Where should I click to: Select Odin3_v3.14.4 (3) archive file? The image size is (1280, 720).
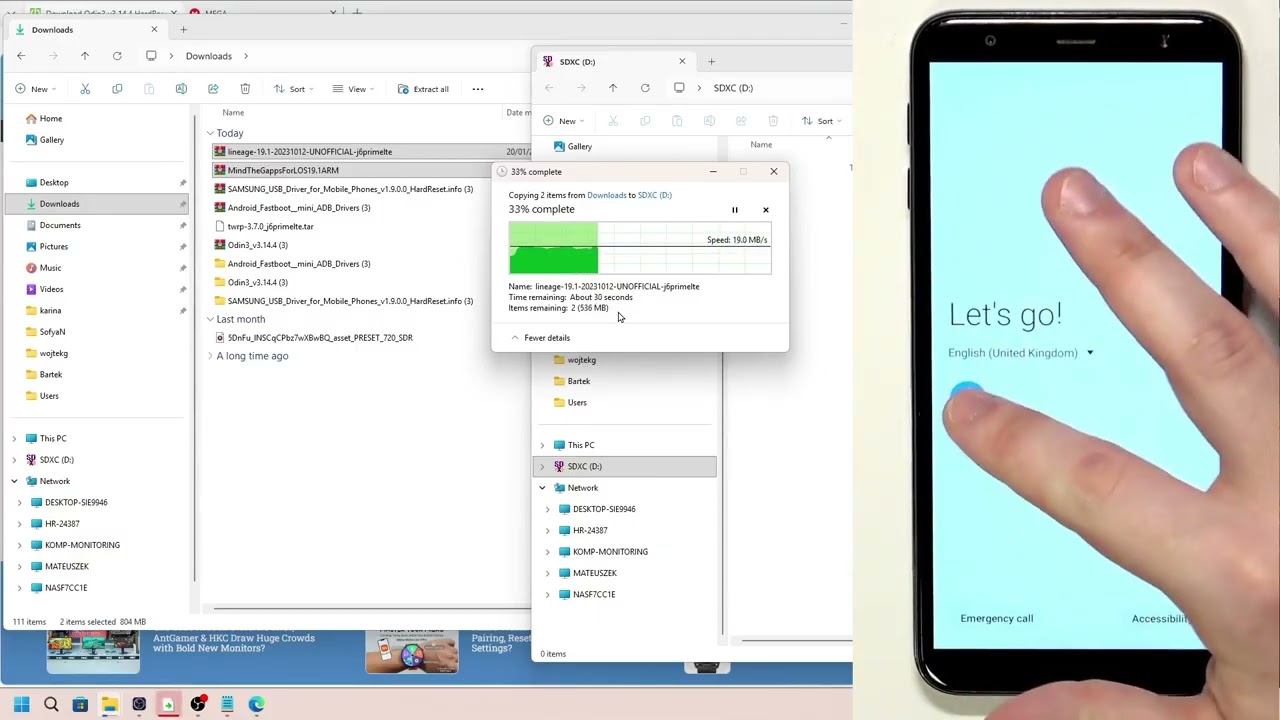[x=251, y=245]
